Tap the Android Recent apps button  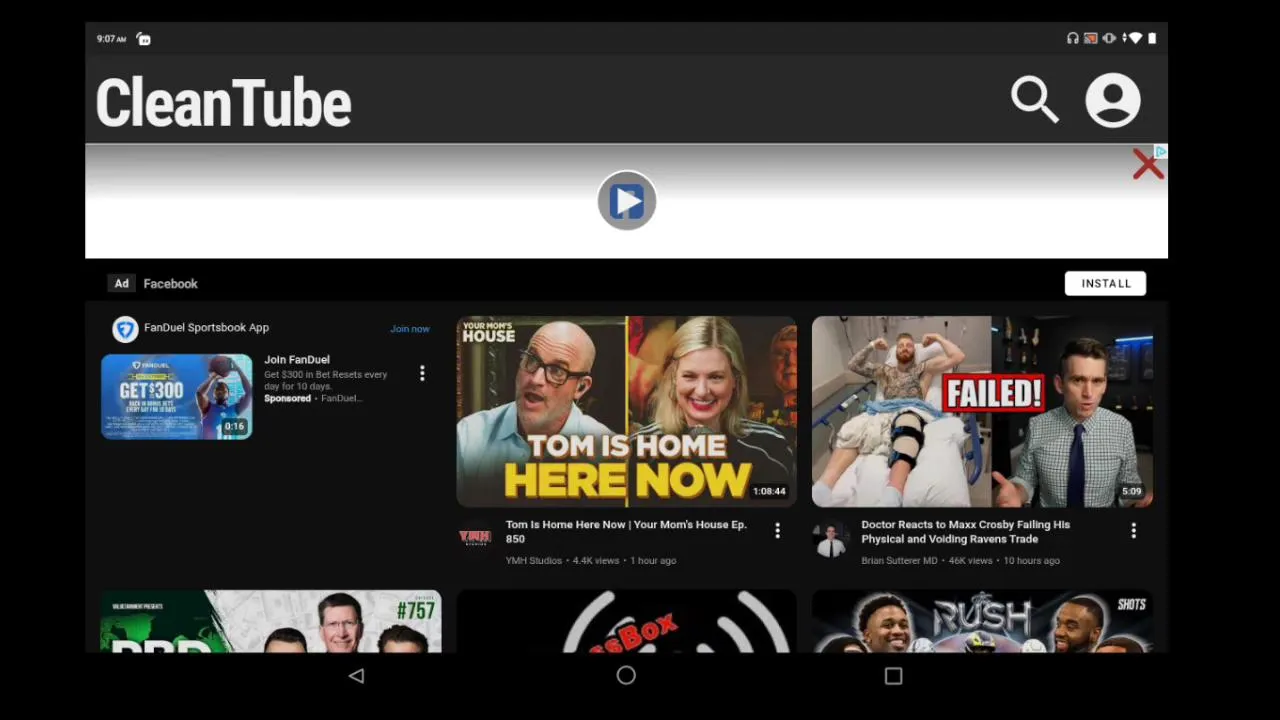click(893, 676)
